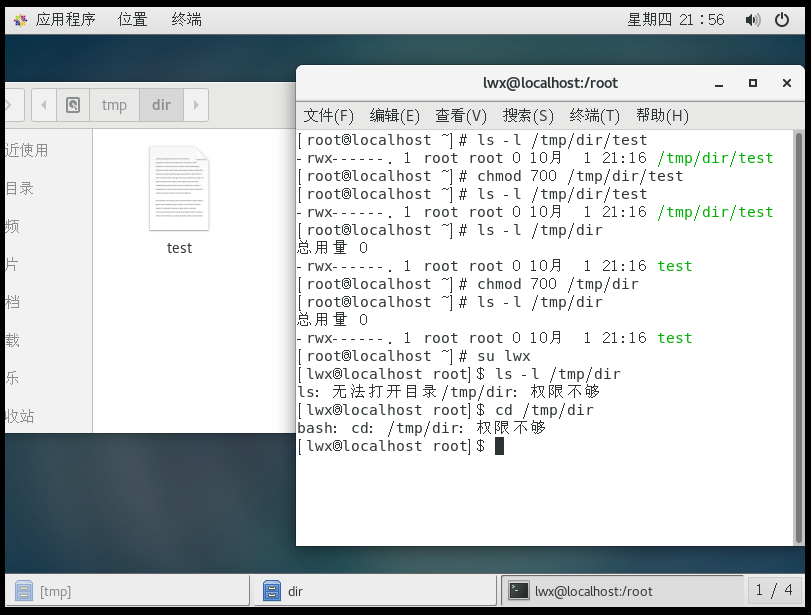
Task: Click the workspace switcher showing 1 / 4
Action: [777, 590]
